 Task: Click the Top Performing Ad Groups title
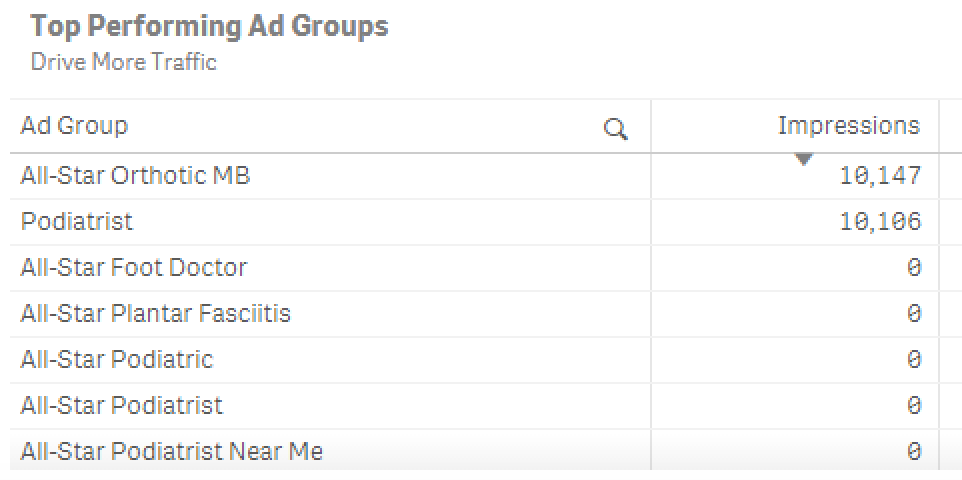(x=209, y=27)
